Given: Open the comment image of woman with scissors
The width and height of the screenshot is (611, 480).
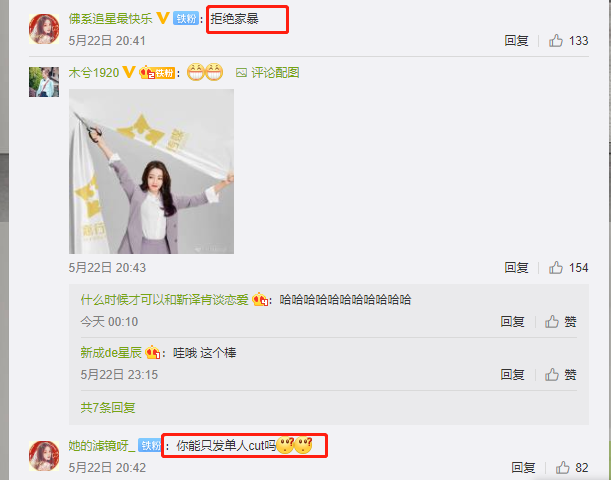Looking at the screenshot, I should click(151, 171).
